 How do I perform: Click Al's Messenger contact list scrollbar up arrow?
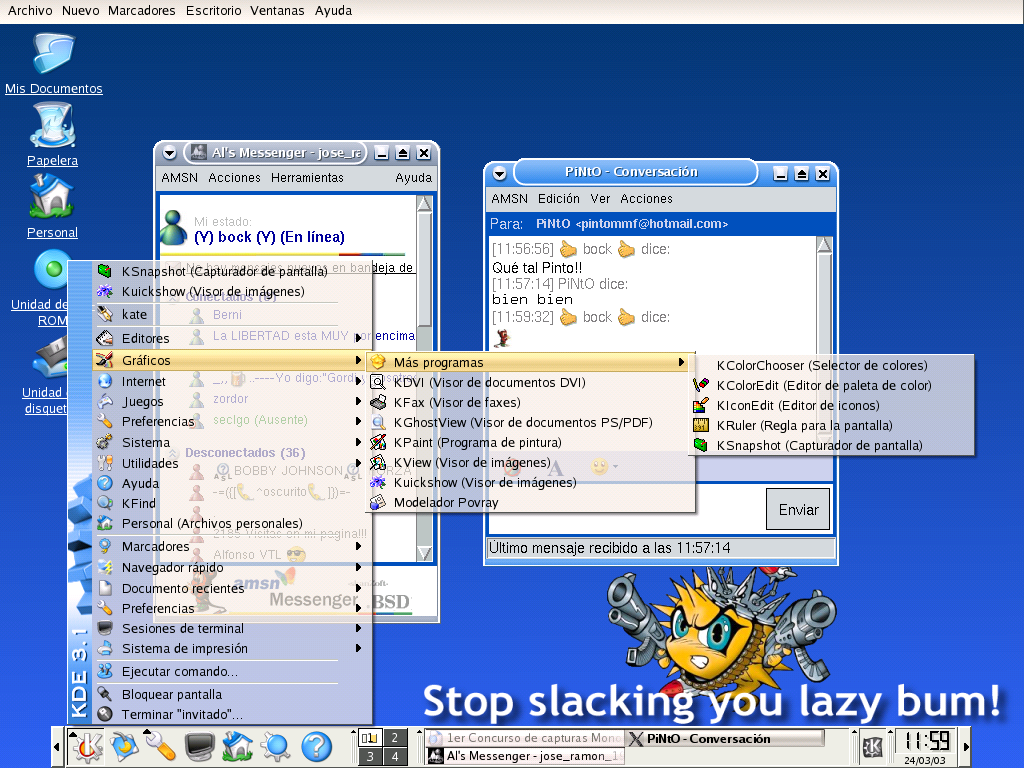424,204
